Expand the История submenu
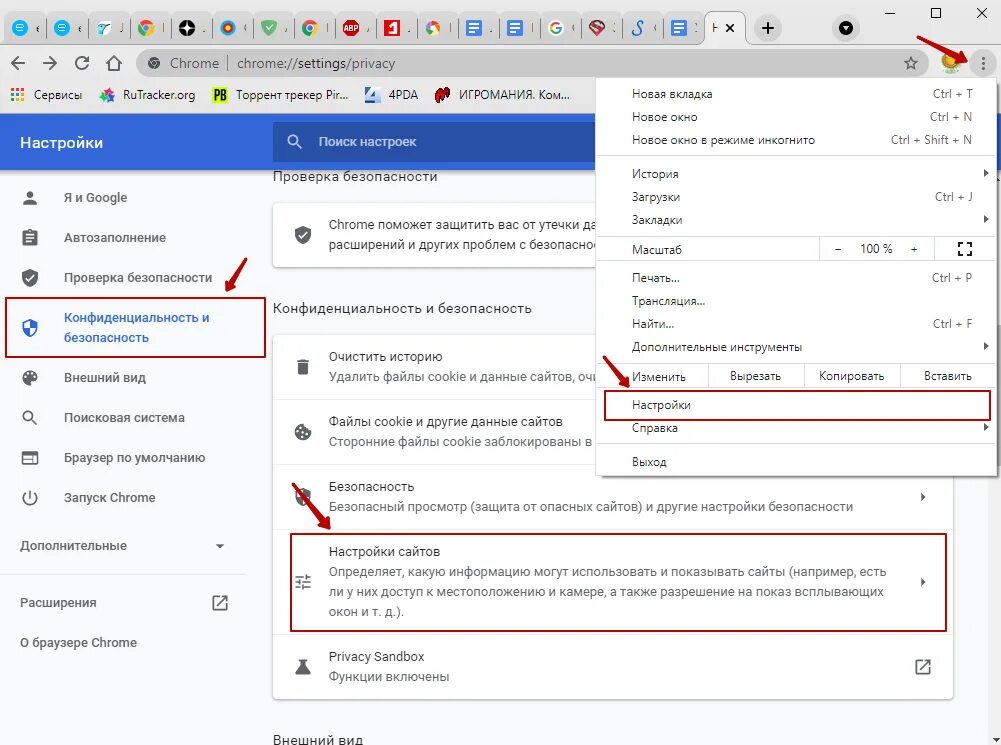The height and width of the screenshot is (745, 1001). 796,174
